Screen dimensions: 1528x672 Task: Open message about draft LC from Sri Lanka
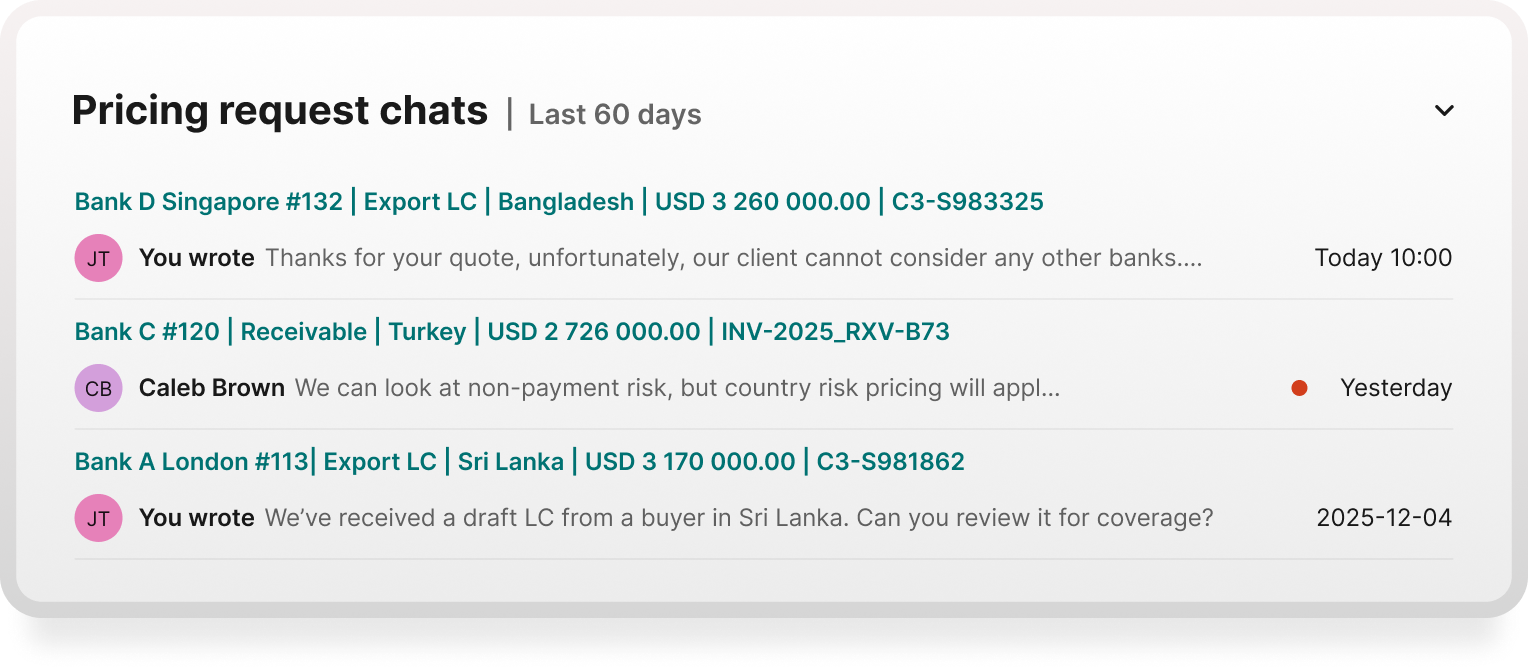pyautogui.click(x=738, y=518)
